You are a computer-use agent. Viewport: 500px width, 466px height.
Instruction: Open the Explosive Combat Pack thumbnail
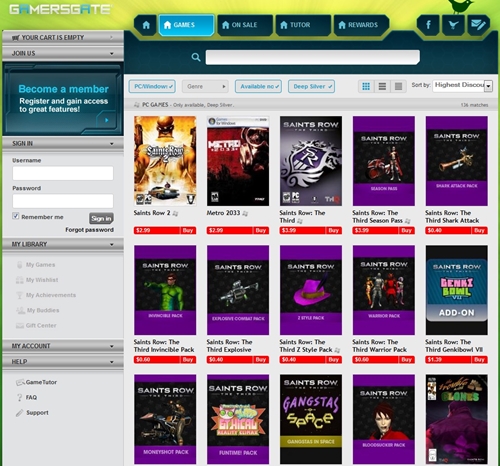pos(238,290)
